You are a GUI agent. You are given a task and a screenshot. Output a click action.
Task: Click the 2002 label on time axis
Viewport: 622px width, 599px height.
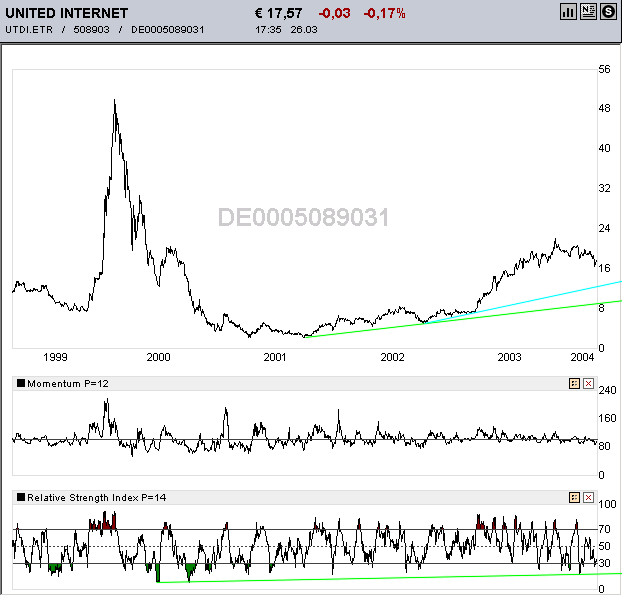392,357
